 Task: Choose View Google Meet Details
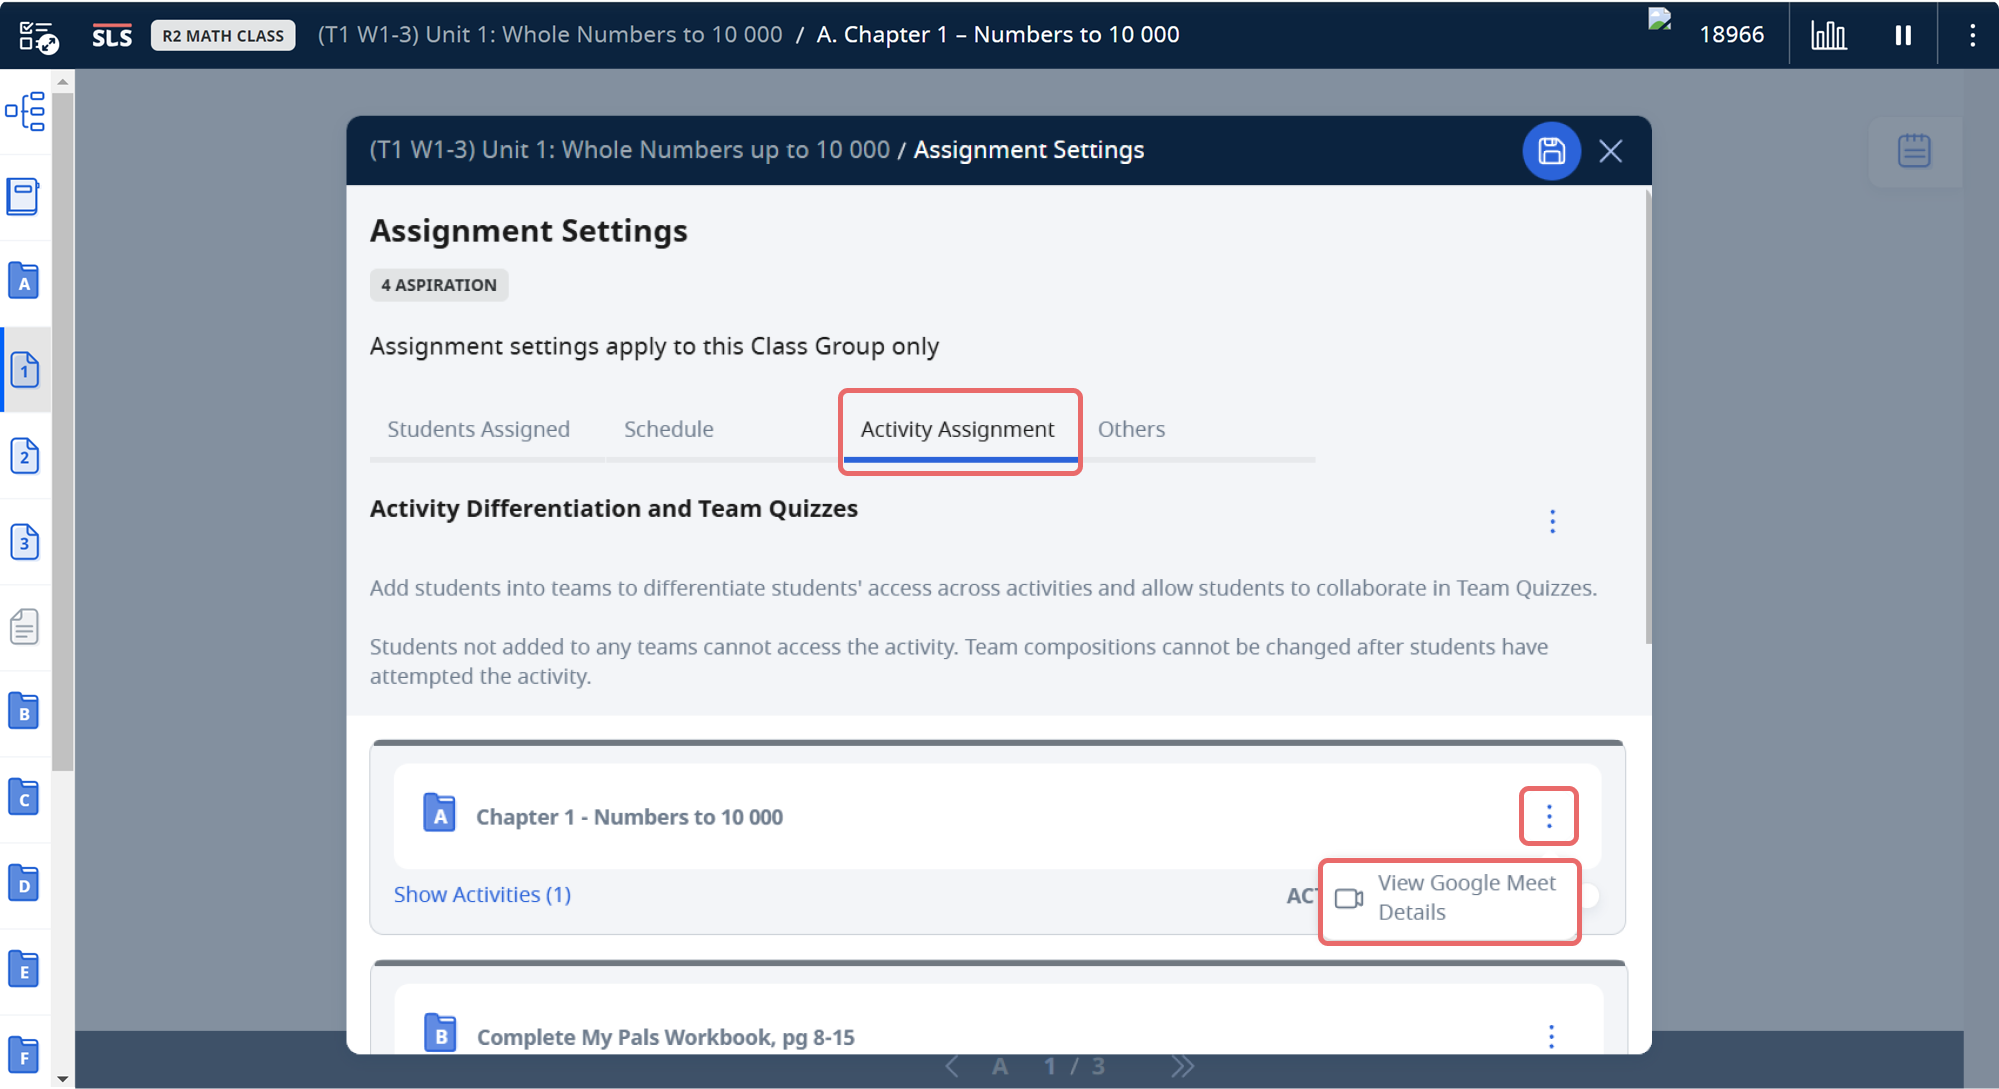pos(1449,898)
